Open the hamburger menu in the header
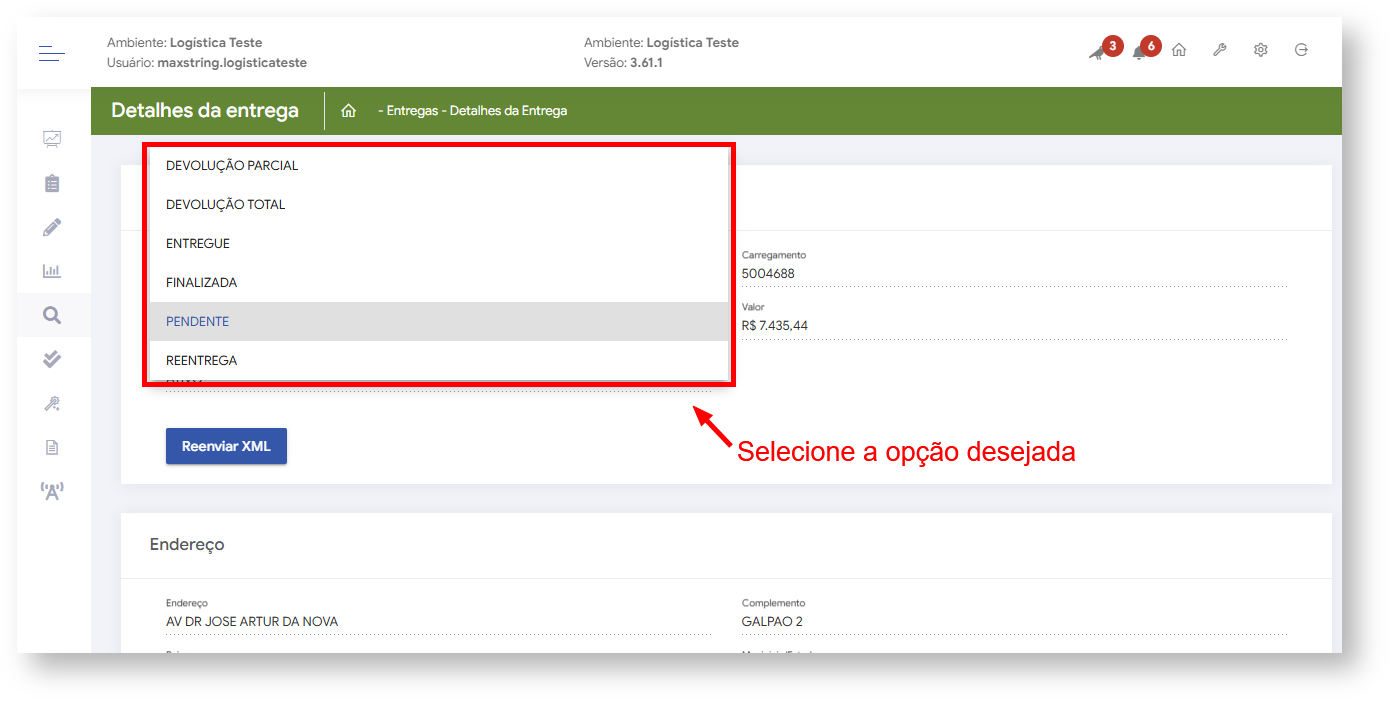 [x=52, y=53]
